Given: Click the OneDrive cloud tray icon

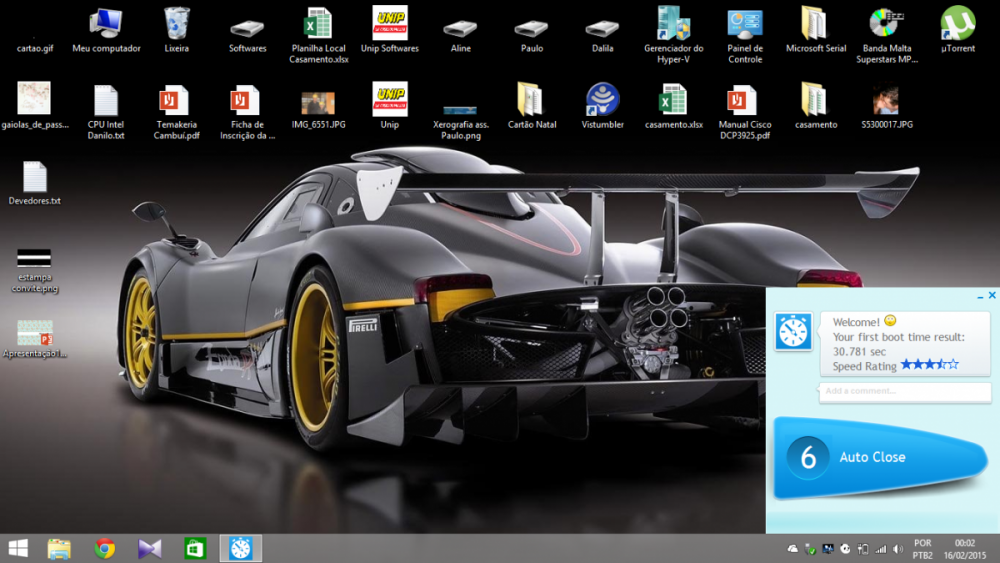Looking at the screenshot, I should pos(793,549).
